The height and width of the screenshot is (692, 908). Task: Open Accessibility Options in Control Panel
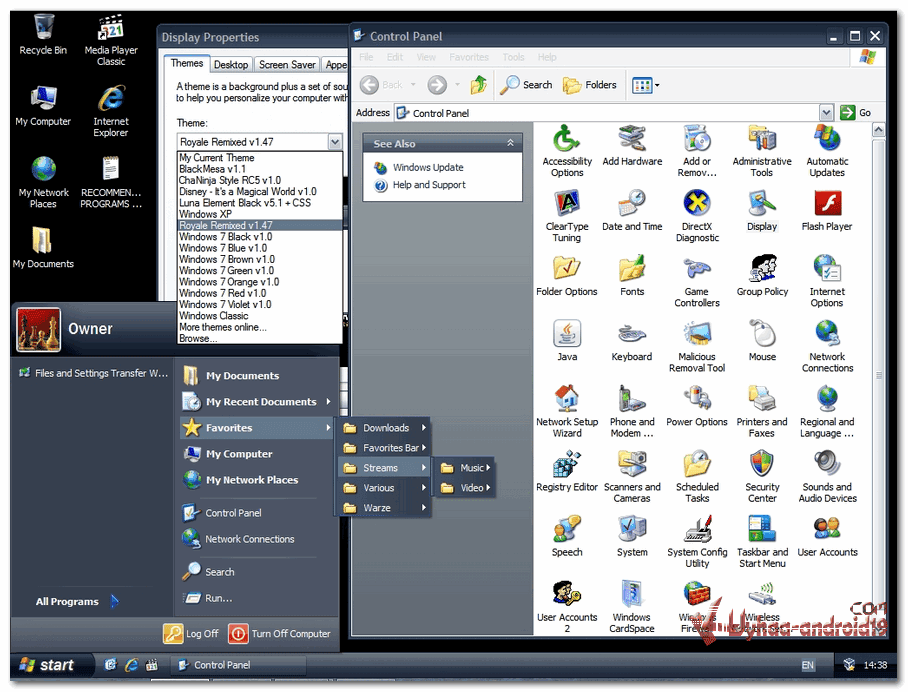(566, 152)
